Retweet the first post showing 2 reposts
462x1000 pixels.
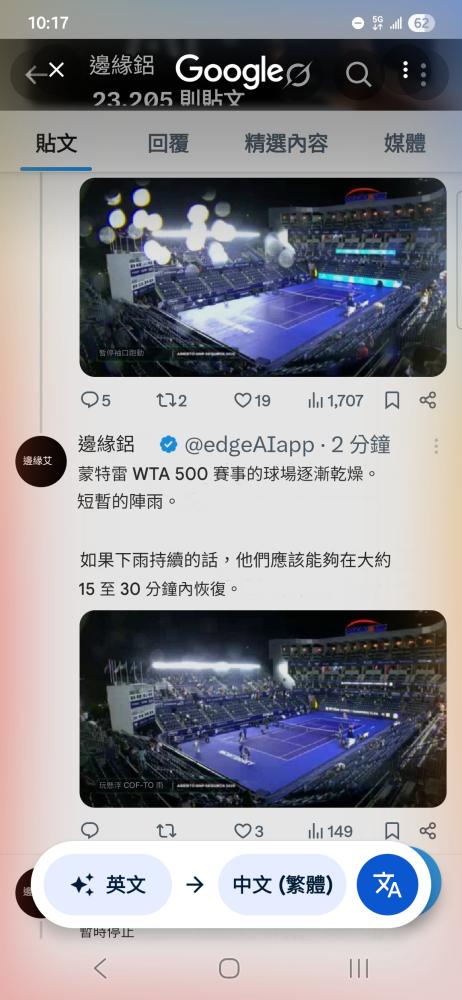(x=172, y=400)
